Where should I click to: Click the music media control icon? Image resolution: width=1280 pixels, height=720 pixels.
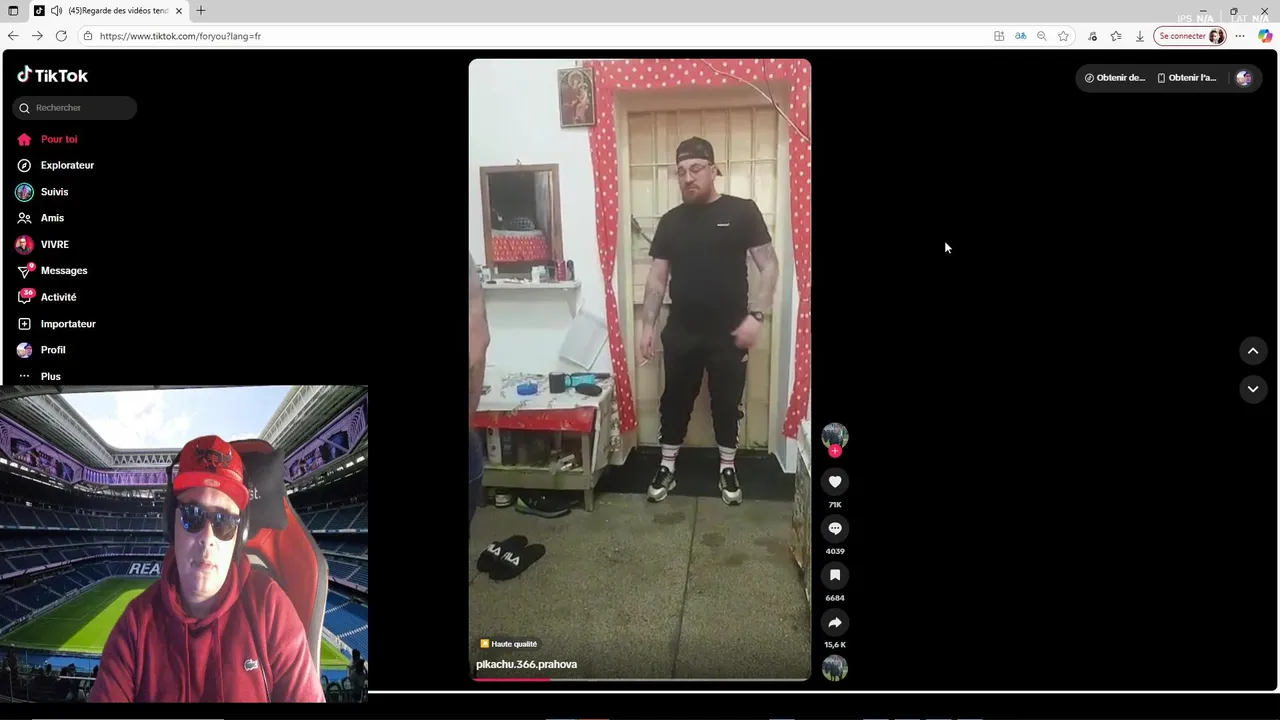(x=1092, y=36)
